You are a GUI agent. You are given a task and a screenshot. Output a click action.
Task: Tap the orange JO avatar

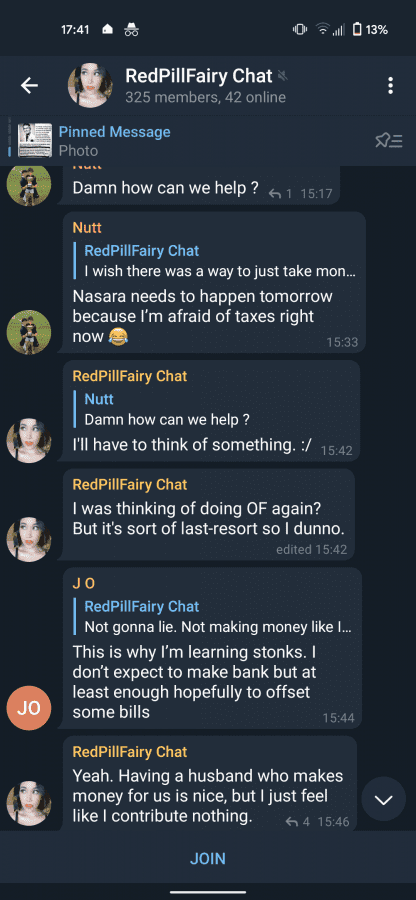[29, 708]
